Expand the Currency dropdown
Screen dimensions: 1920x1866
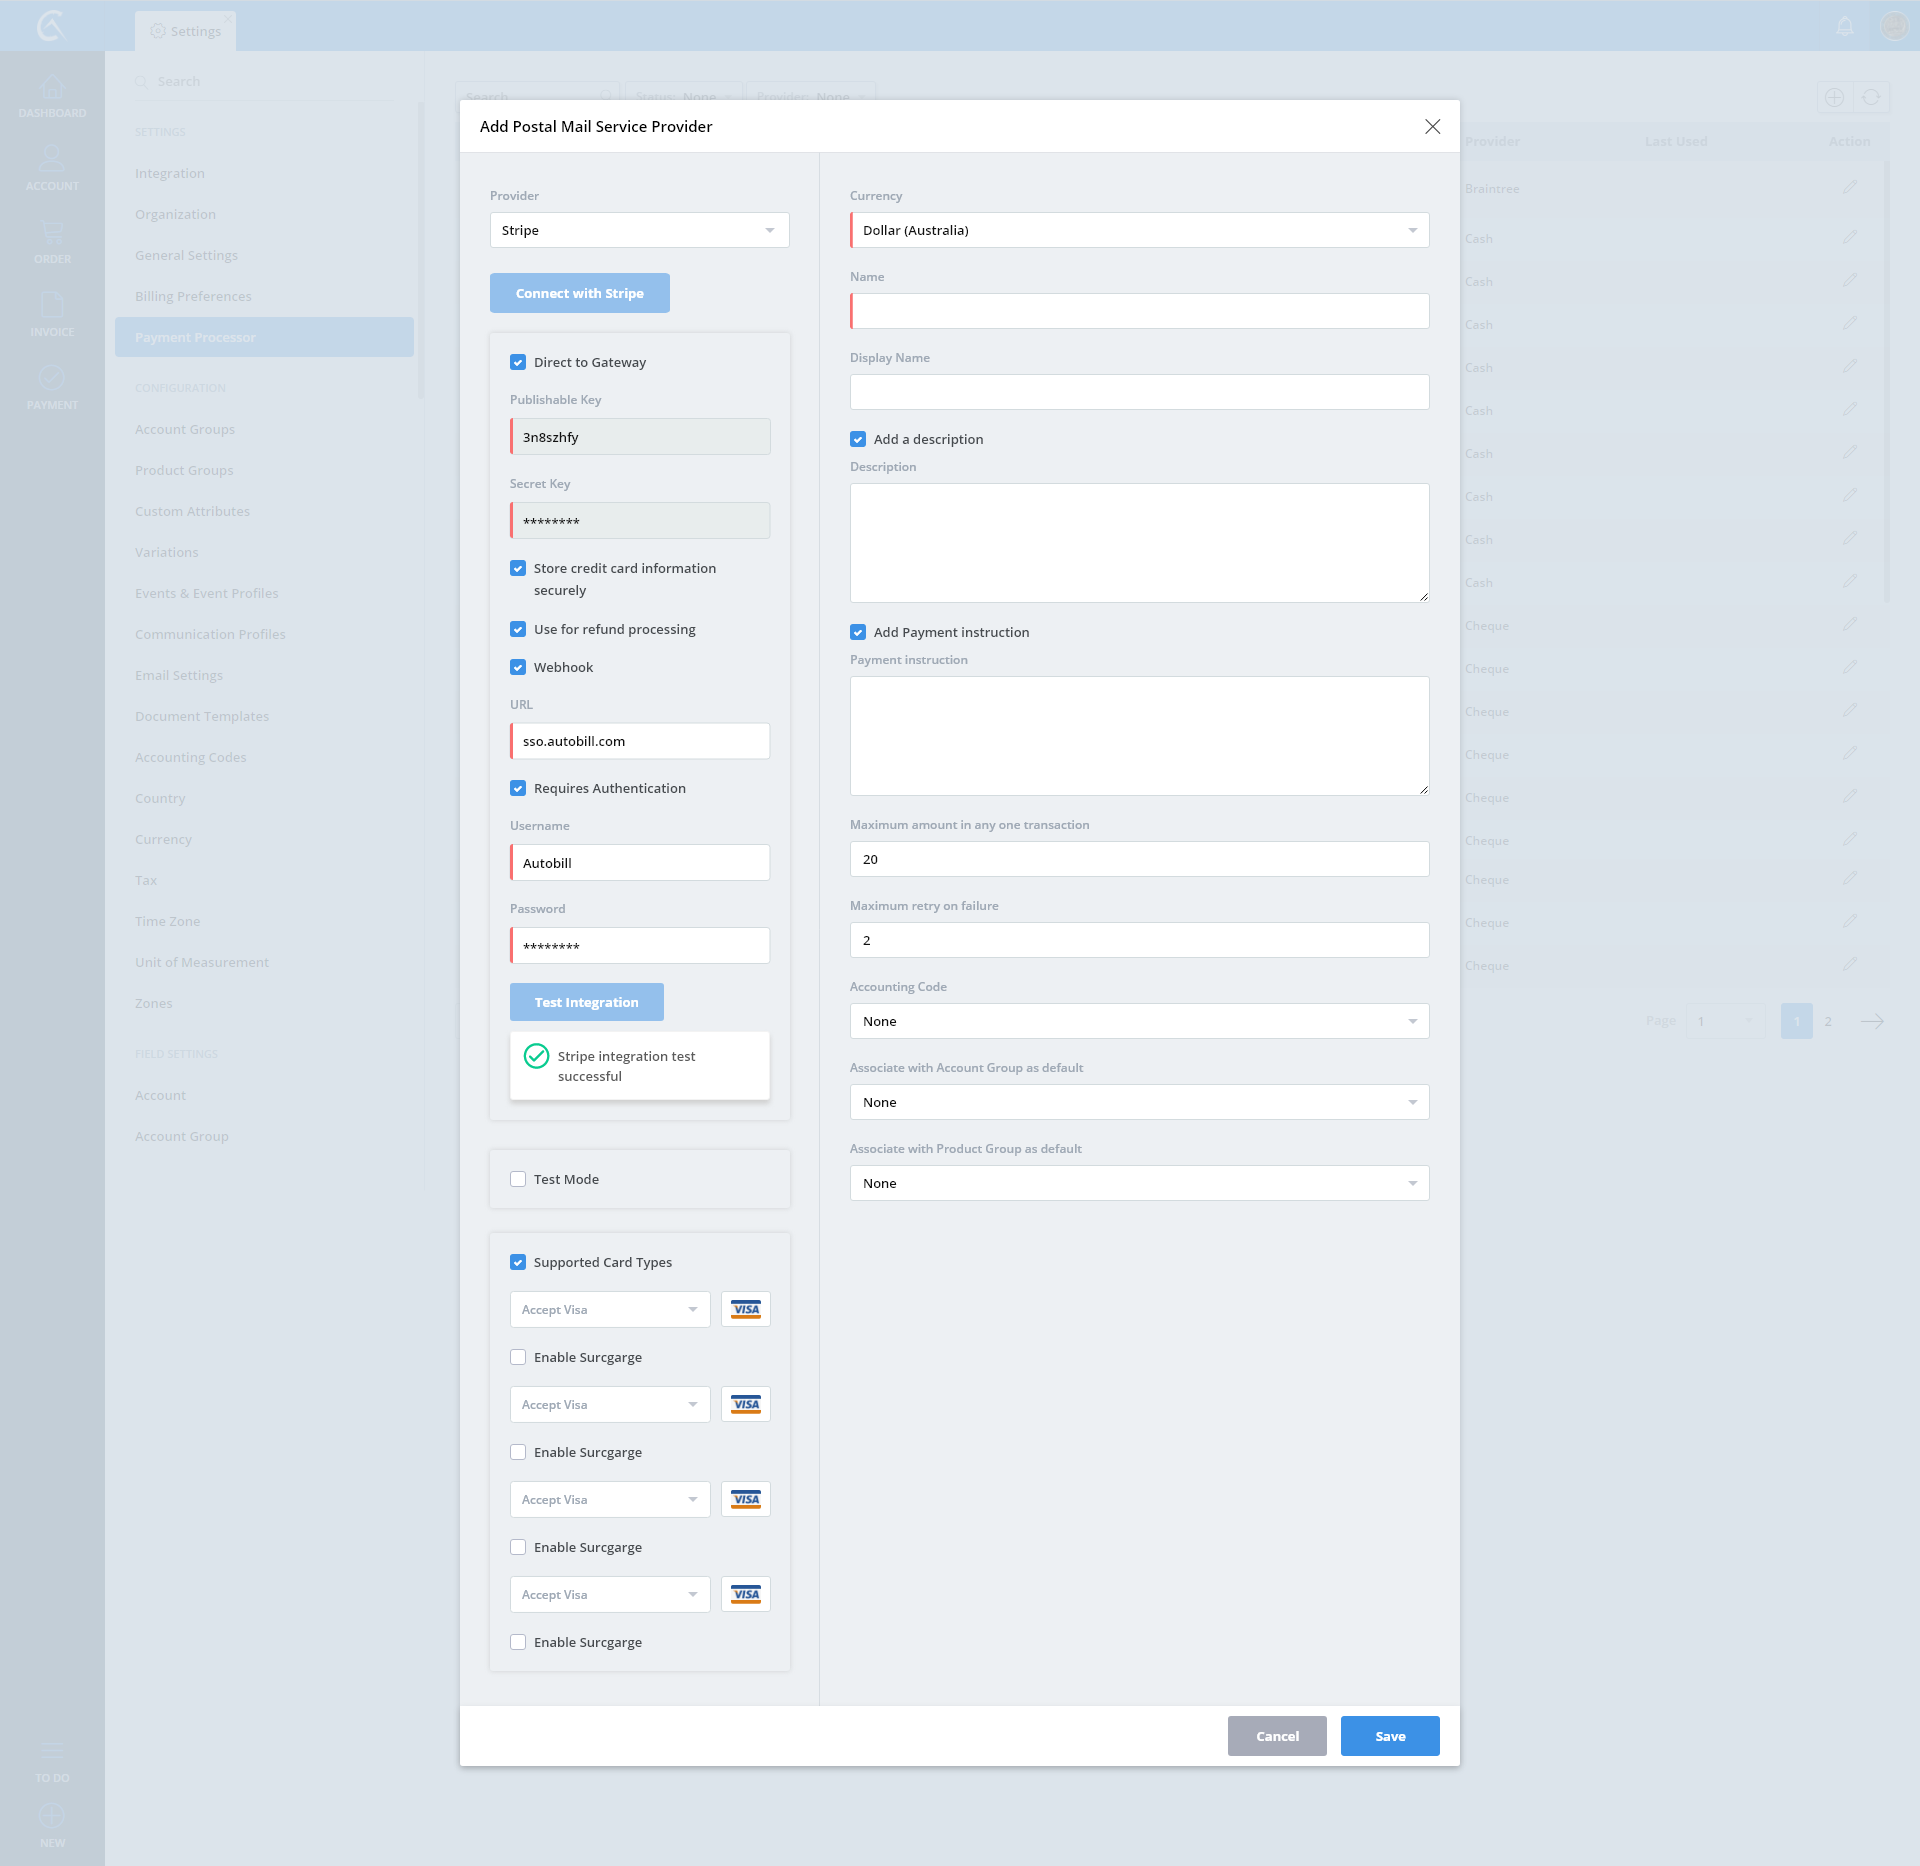1139,230
